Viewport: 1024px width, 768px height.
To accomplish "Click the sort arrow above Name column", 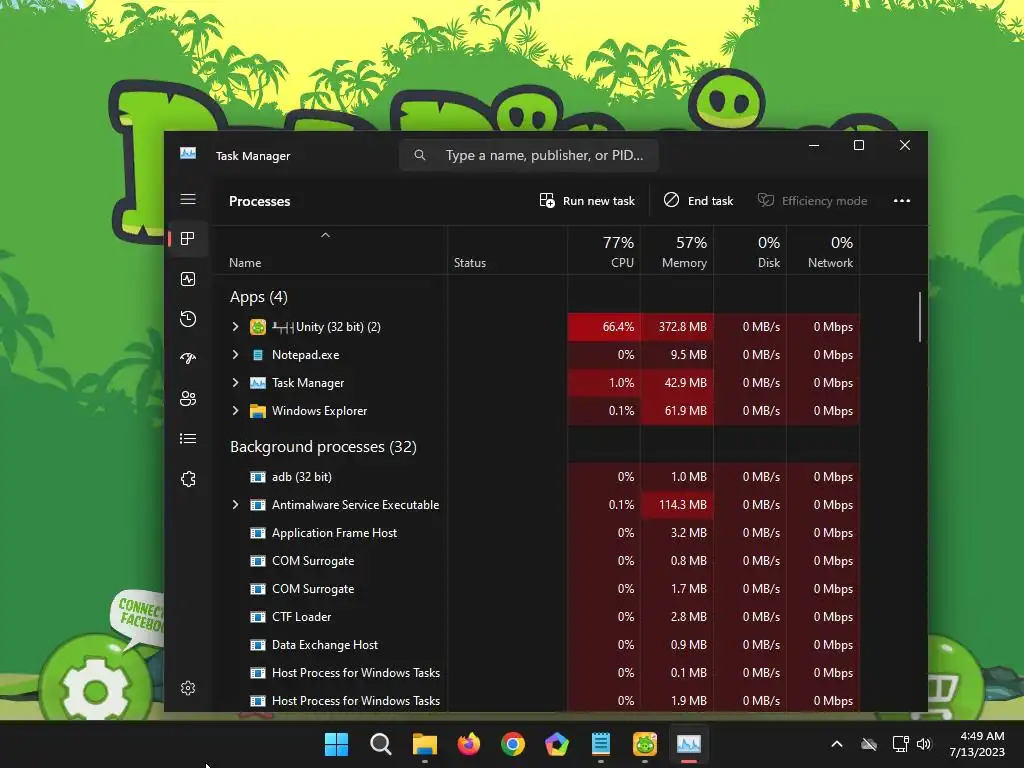I will click(x=325, y=235).
